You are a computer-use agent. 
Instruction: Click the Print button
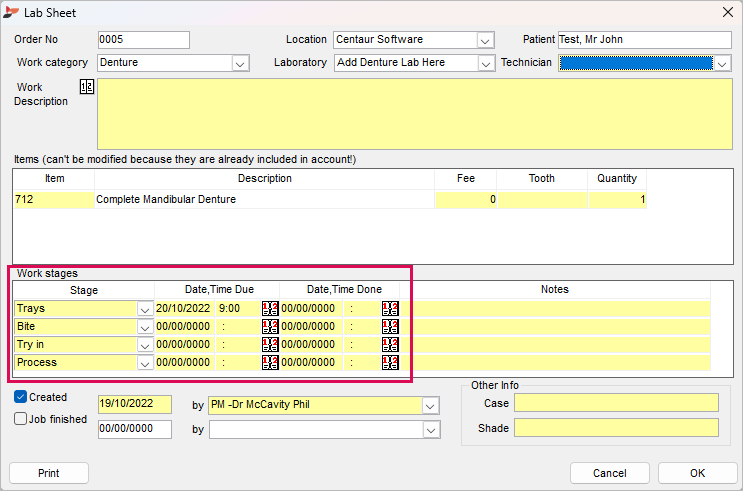coord(49,473)
